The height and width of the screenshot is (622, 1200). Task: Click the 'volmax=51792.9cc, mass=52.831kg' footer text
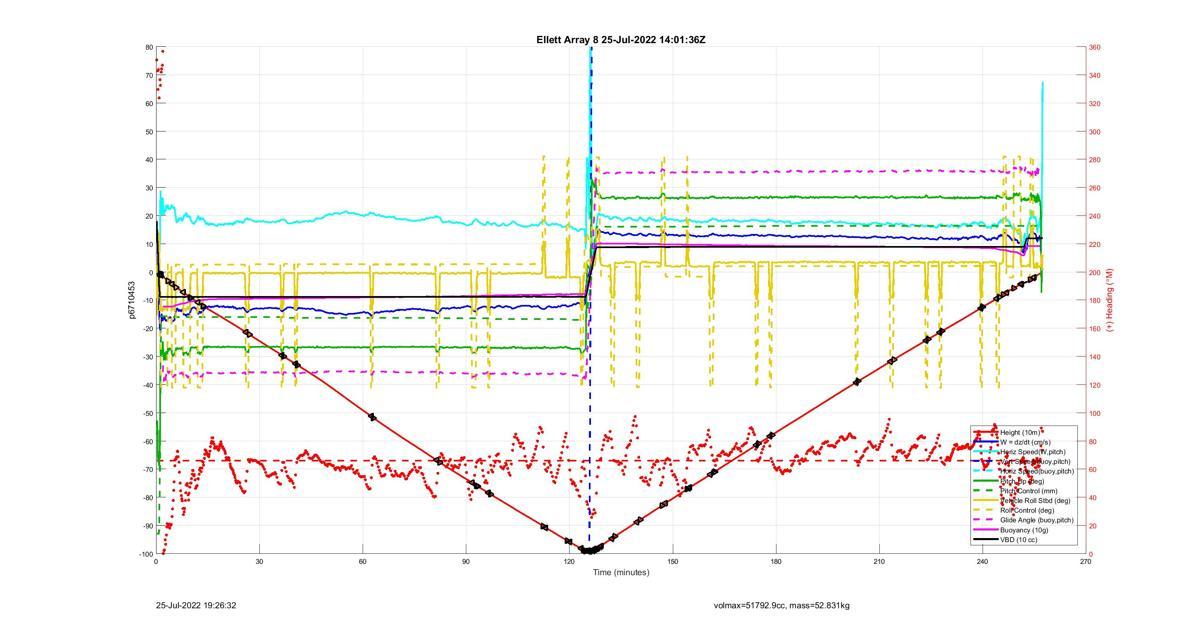pos(782,605)
